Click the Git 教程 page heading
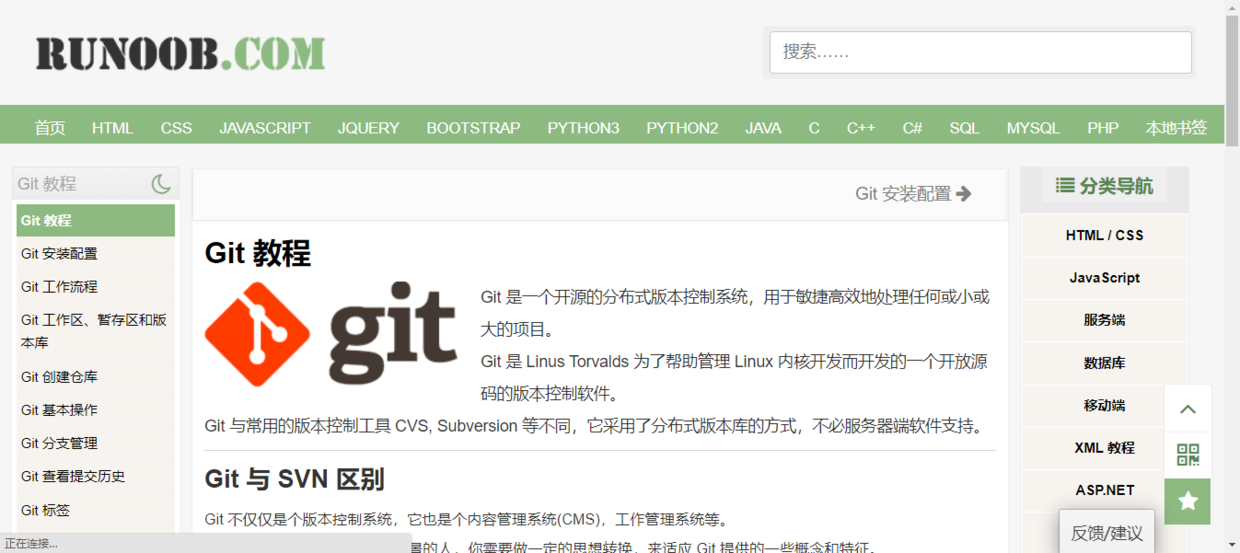This screenshot has width=1240, height=553. 258,253
